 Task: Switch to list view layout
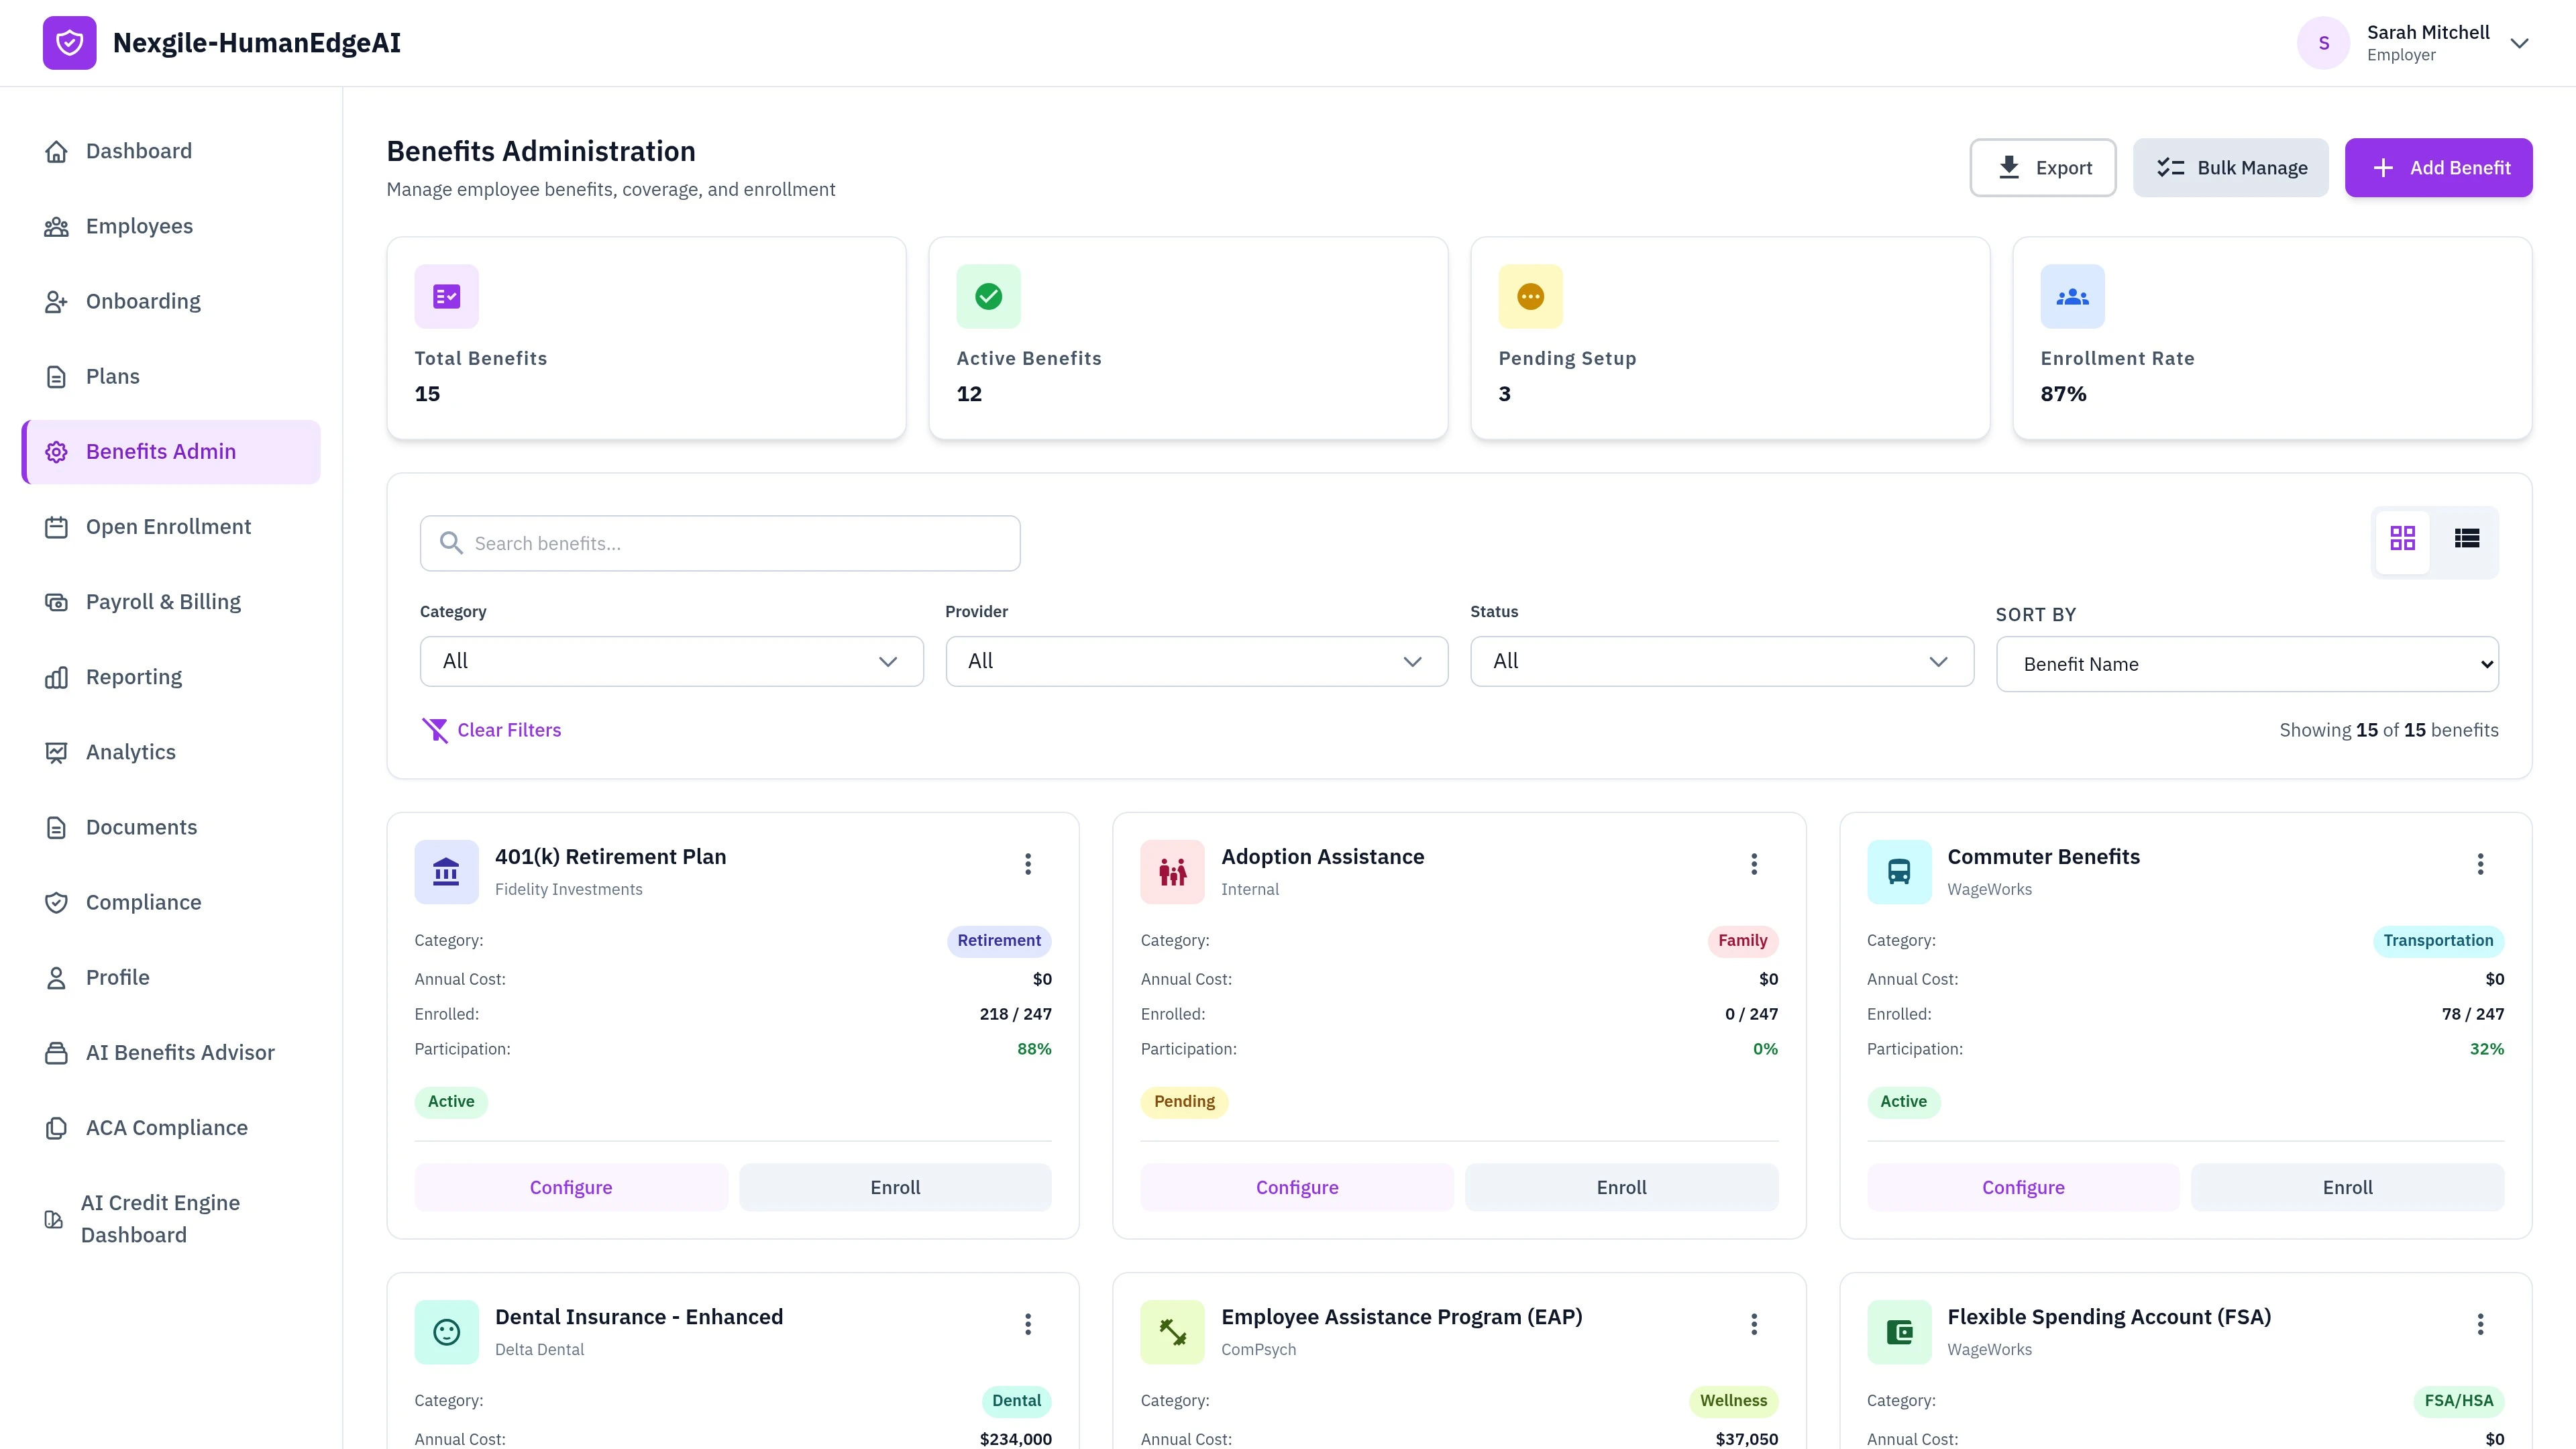(2467, 539)
